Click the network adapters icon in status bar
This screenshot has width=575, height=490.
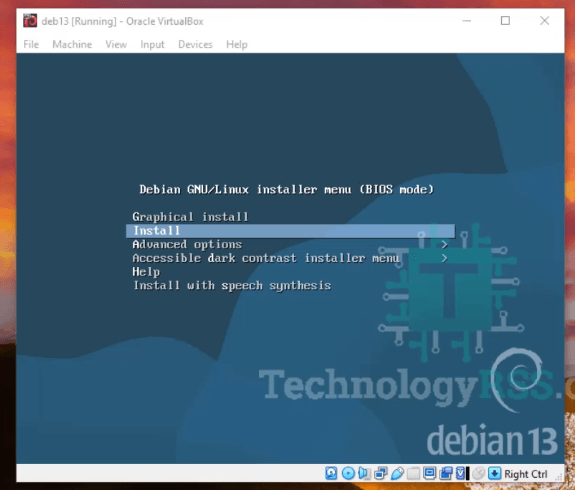381,473
